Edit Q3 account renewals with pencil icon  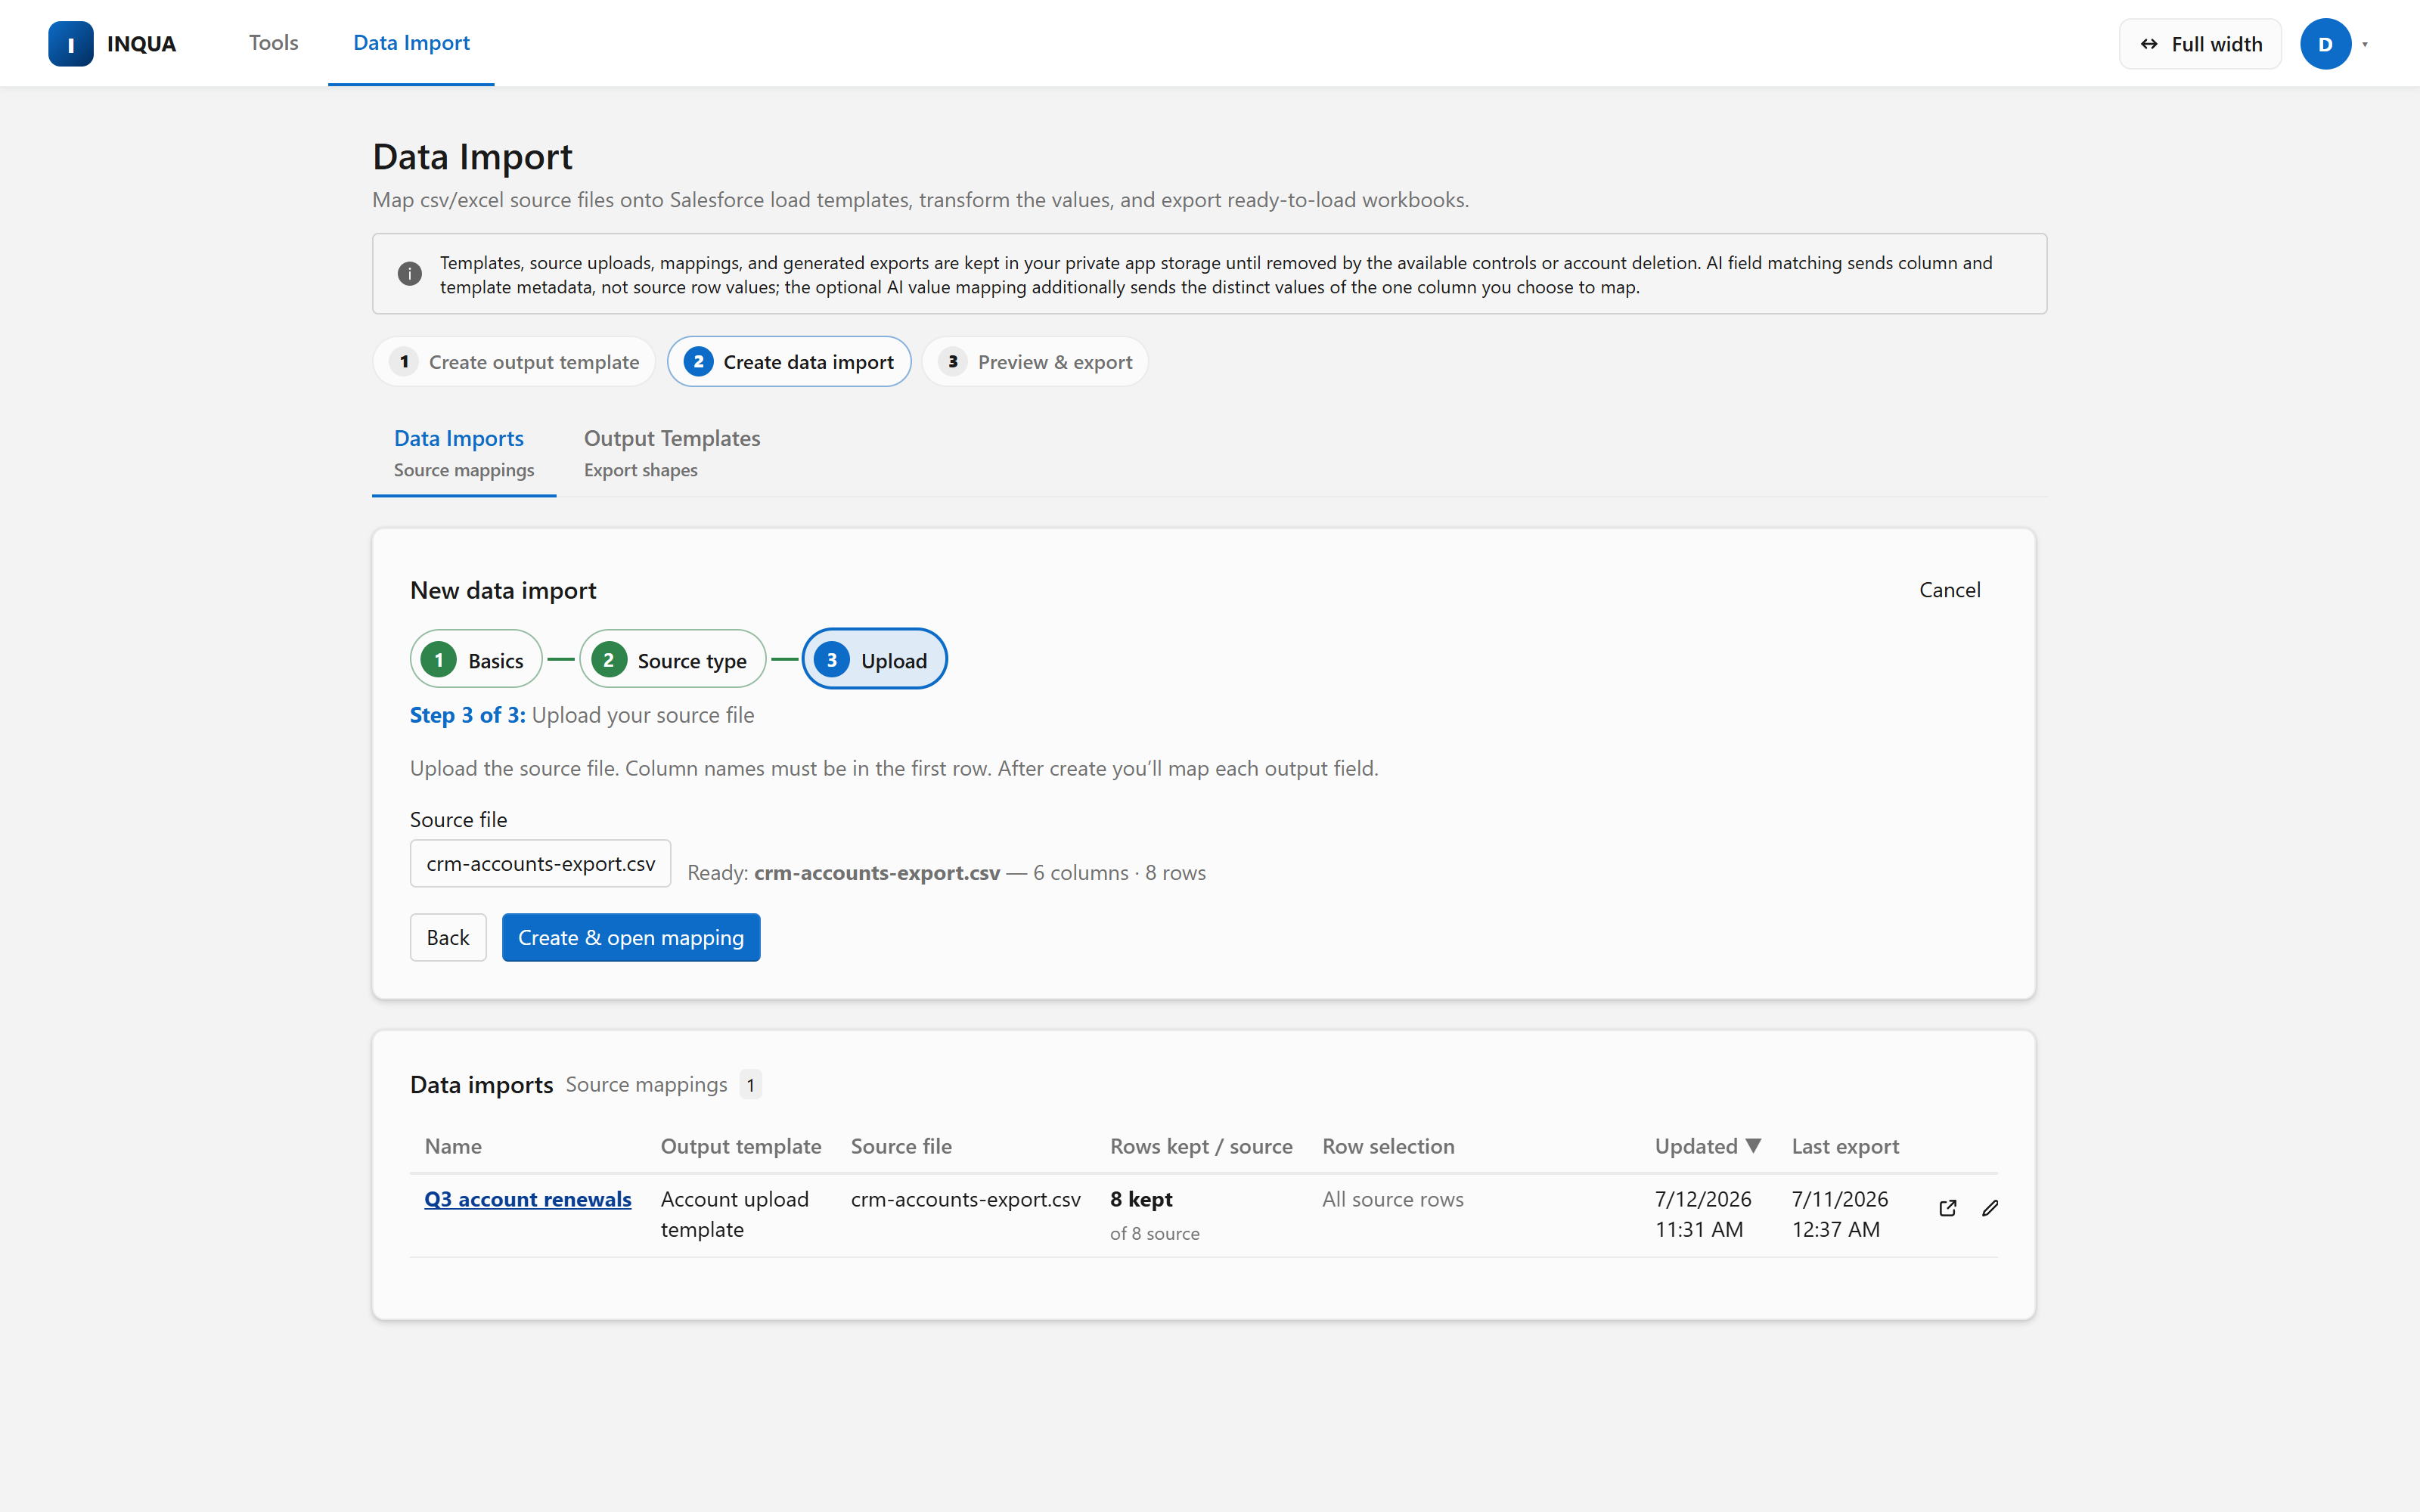[x=1990, y=1208]
